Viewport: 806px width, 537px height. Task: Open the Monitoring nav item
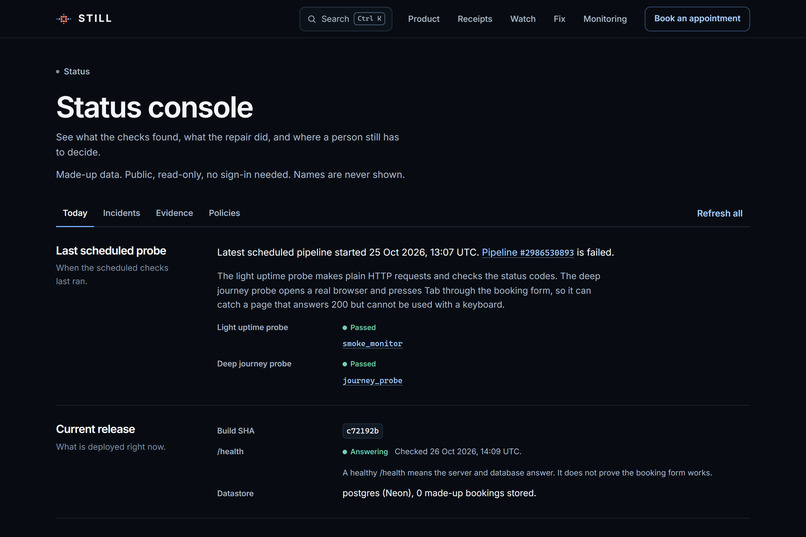point(605,19)
